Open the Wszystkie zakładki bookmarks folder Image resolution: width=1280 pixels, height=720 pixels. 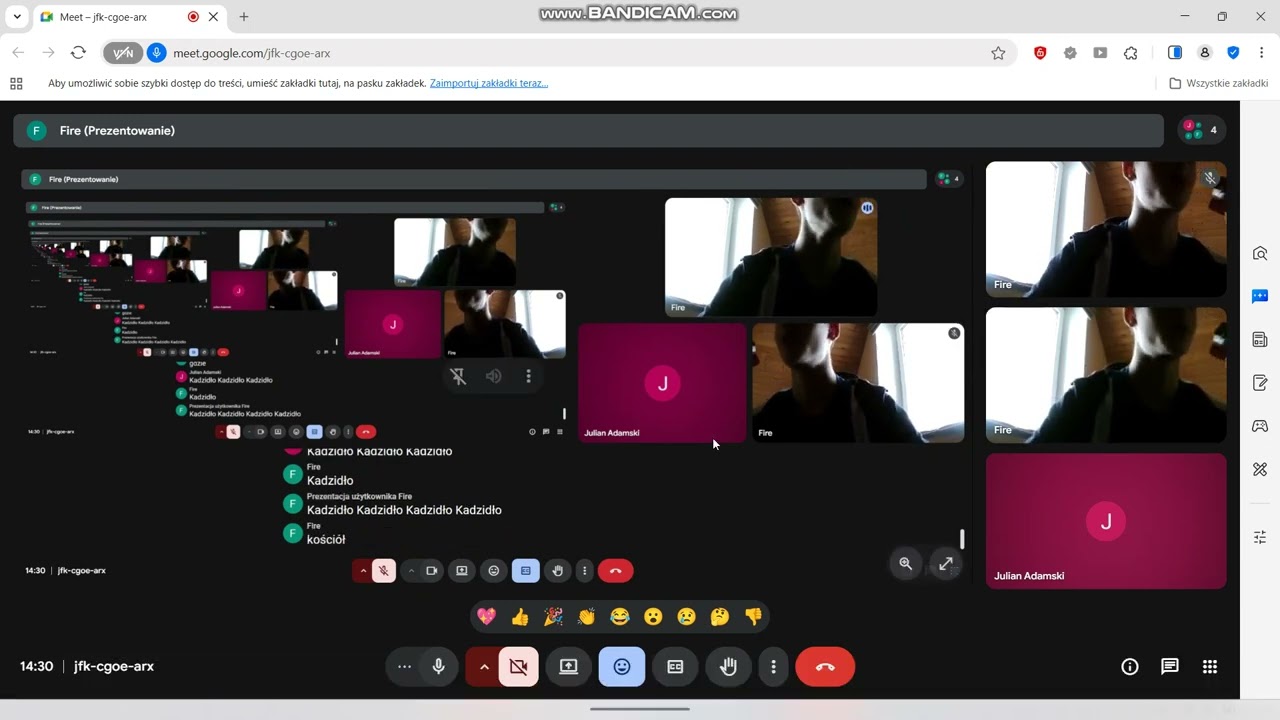coord(1219,83)
